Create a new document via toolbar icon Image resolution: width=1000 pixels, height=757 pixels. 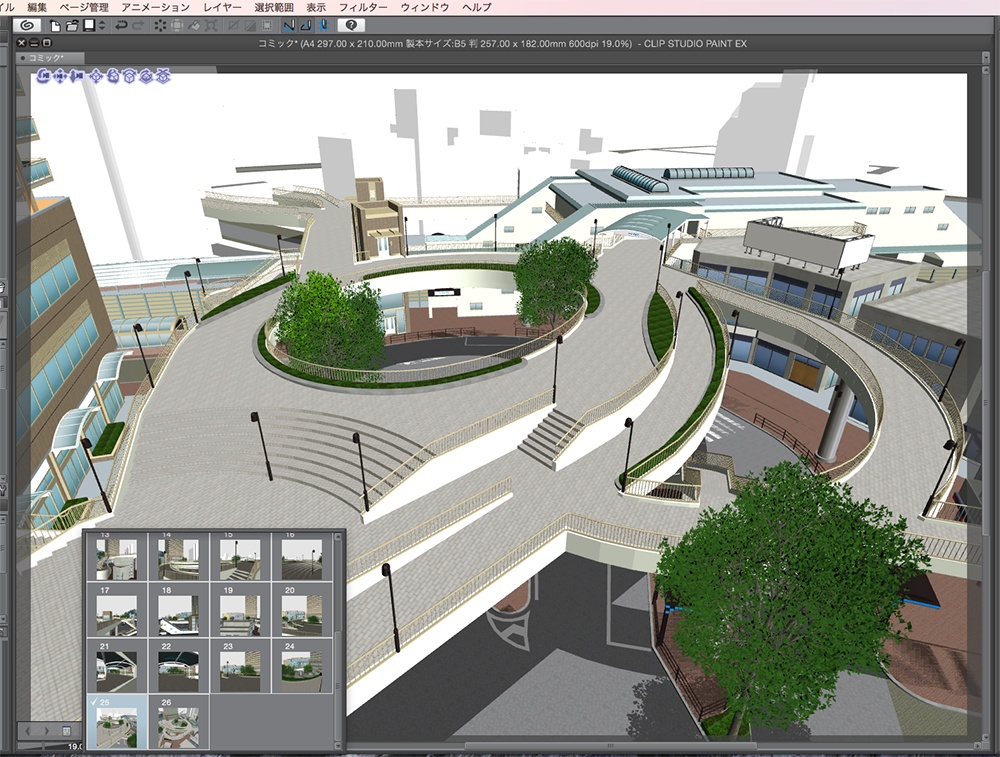pyautogui.click(x=55, y=26)
